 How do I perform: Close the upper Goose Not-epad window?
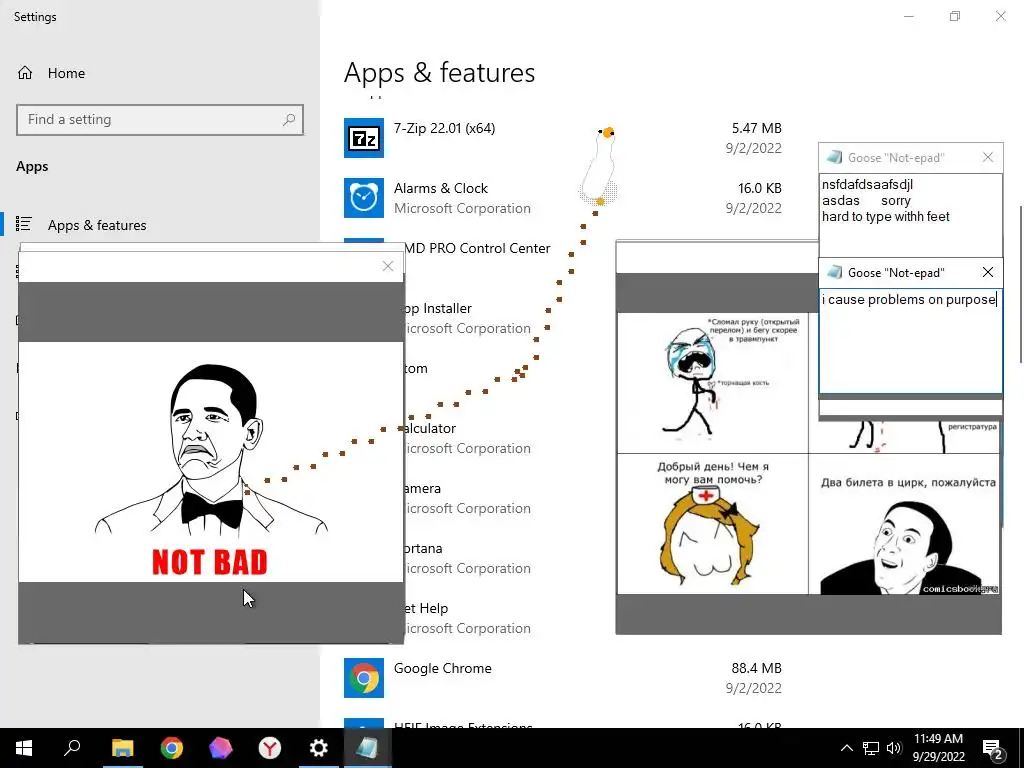987,157
